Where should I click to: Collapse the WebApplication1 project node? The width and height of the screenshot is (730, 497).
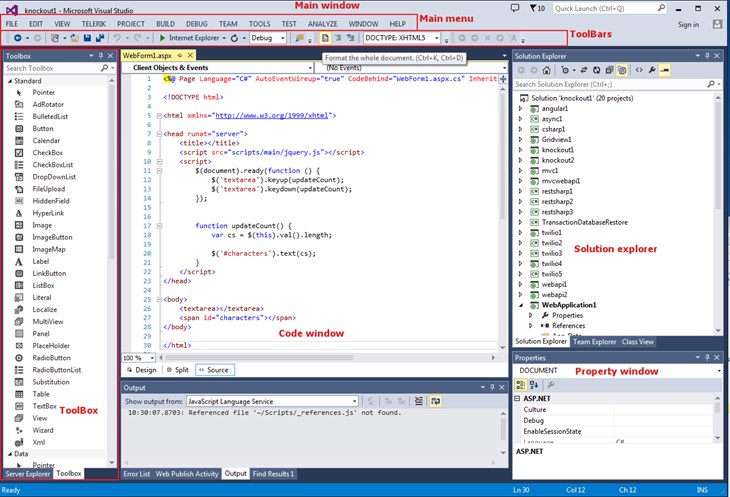pos(521,305)
